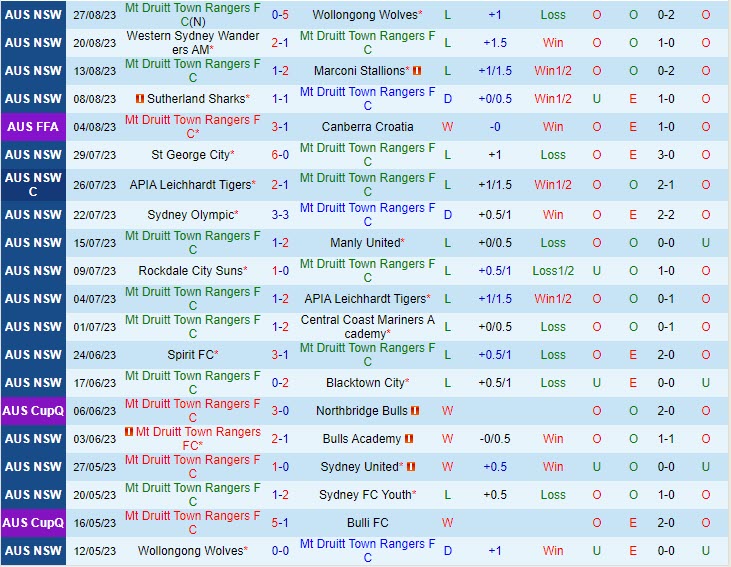Click red card icon before Sutherland Sharks

[x=139, y=99]
